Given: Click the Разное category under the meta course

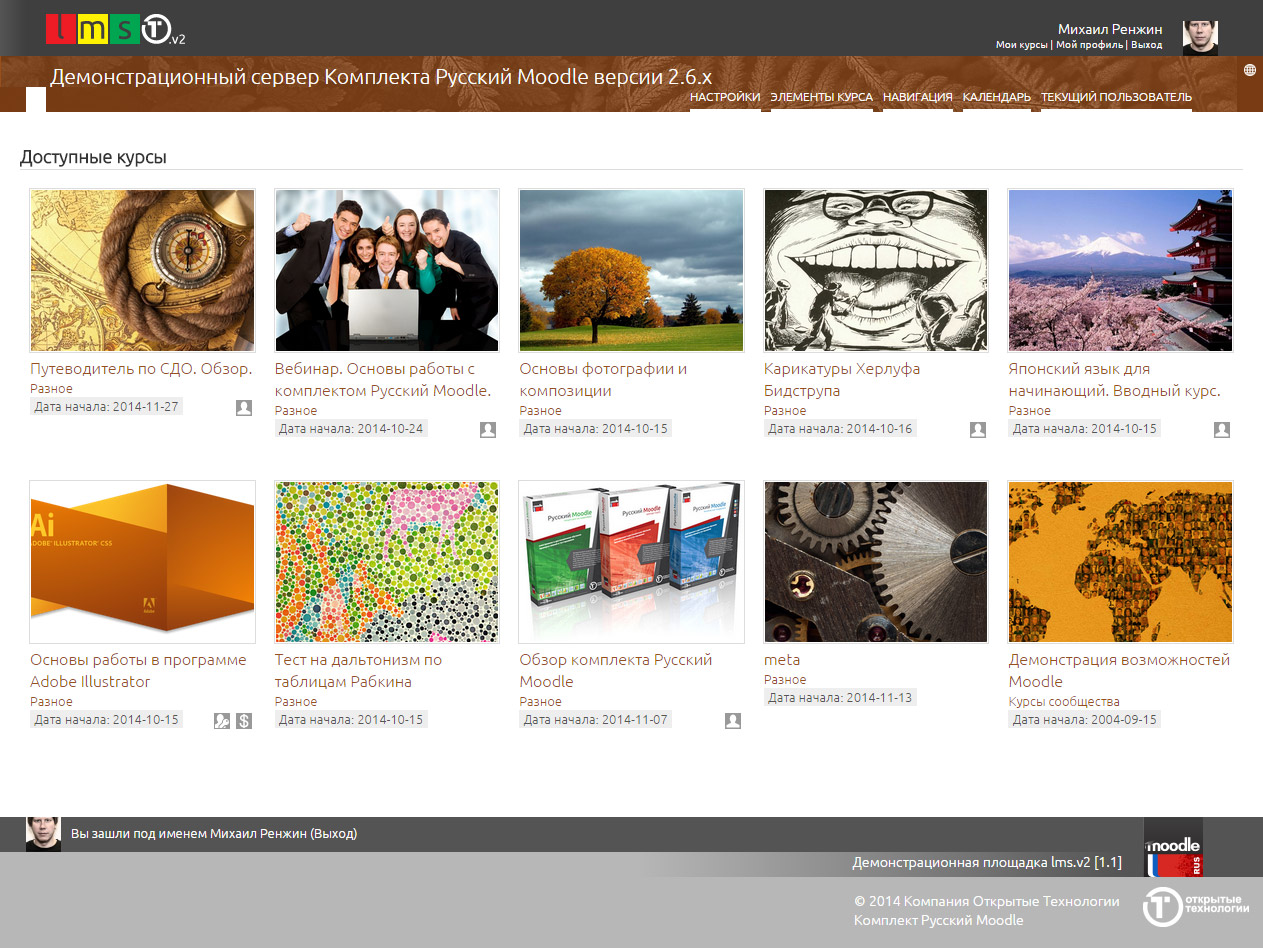Looking at the screenshot, I should point(785,680).
